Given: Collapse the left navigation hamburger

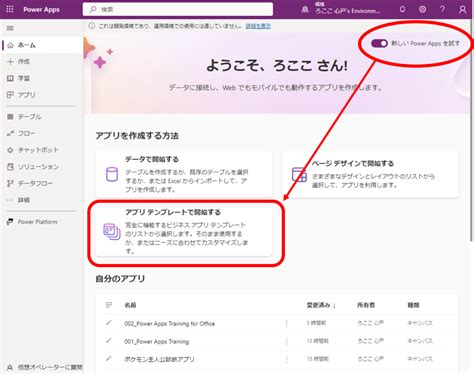Looking at the screenshot, I should point(10,28).
